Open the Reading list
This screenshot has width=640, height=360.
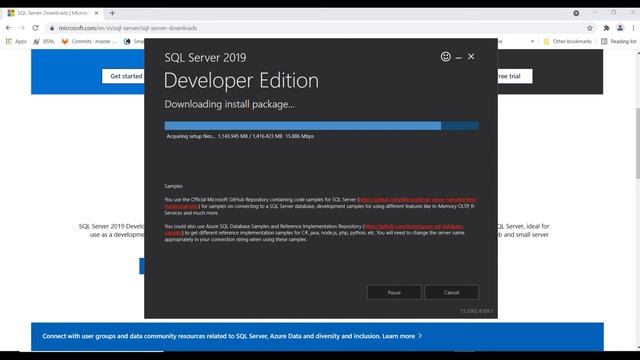[x=619, y=41]
